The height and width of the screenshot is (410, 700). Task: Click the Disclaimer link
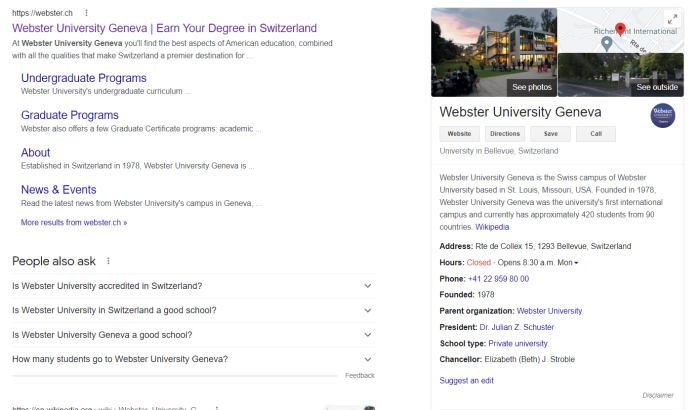point(658,395)
